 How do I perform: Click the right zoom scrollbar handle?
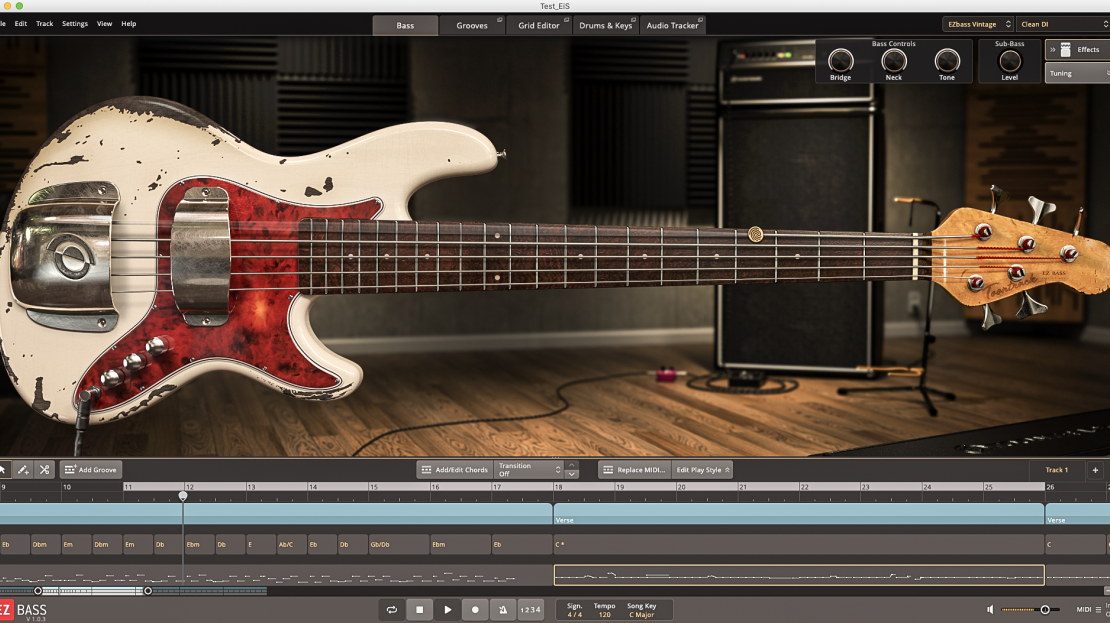[148, 590]
